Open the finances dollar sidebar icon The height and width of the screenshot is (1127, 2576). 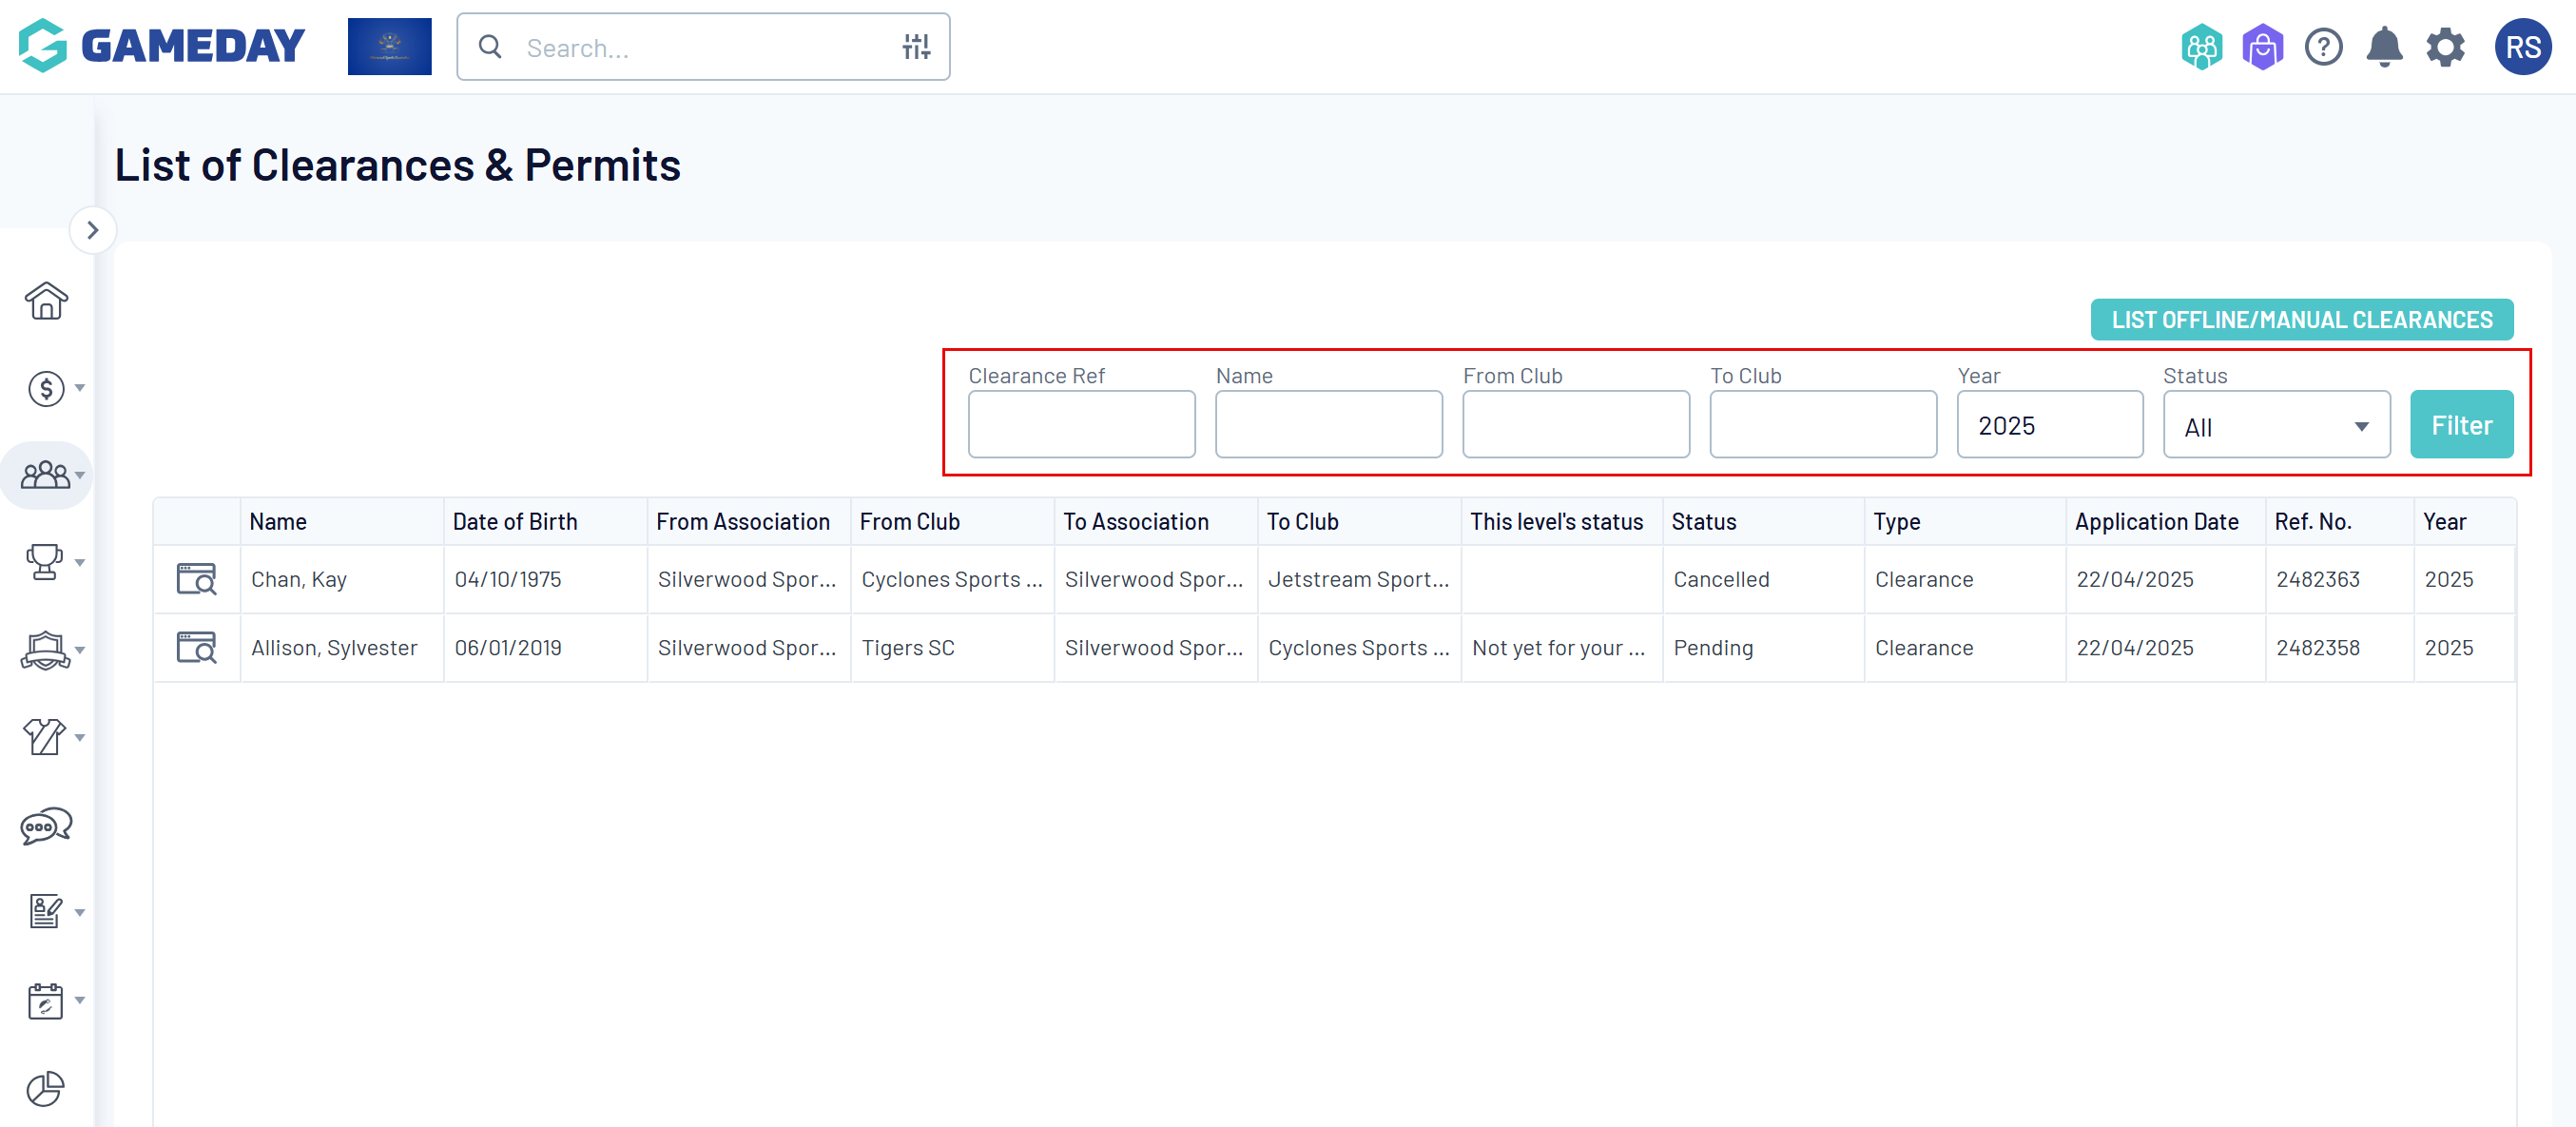[46, 388]
